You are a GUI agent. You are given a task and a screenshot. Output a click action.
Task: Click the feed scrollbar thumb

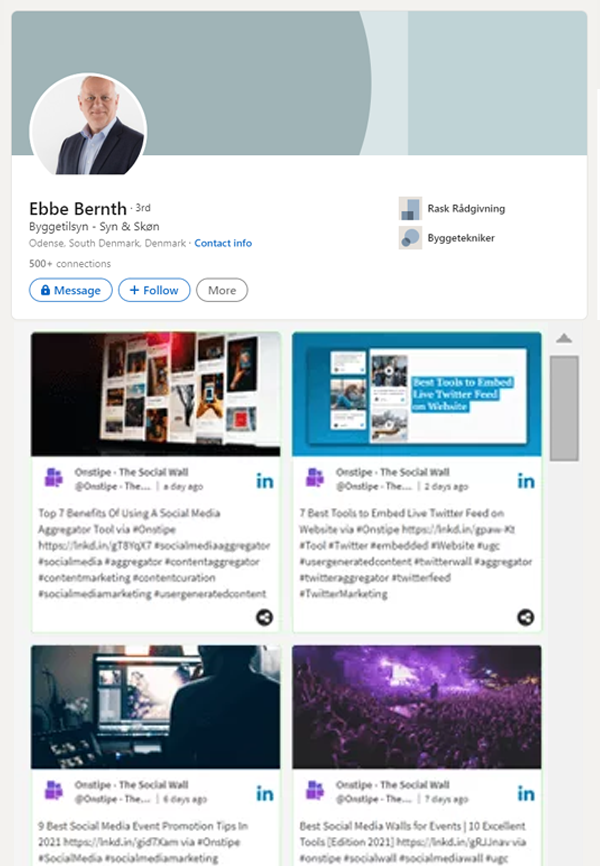[x=564, y=408]
